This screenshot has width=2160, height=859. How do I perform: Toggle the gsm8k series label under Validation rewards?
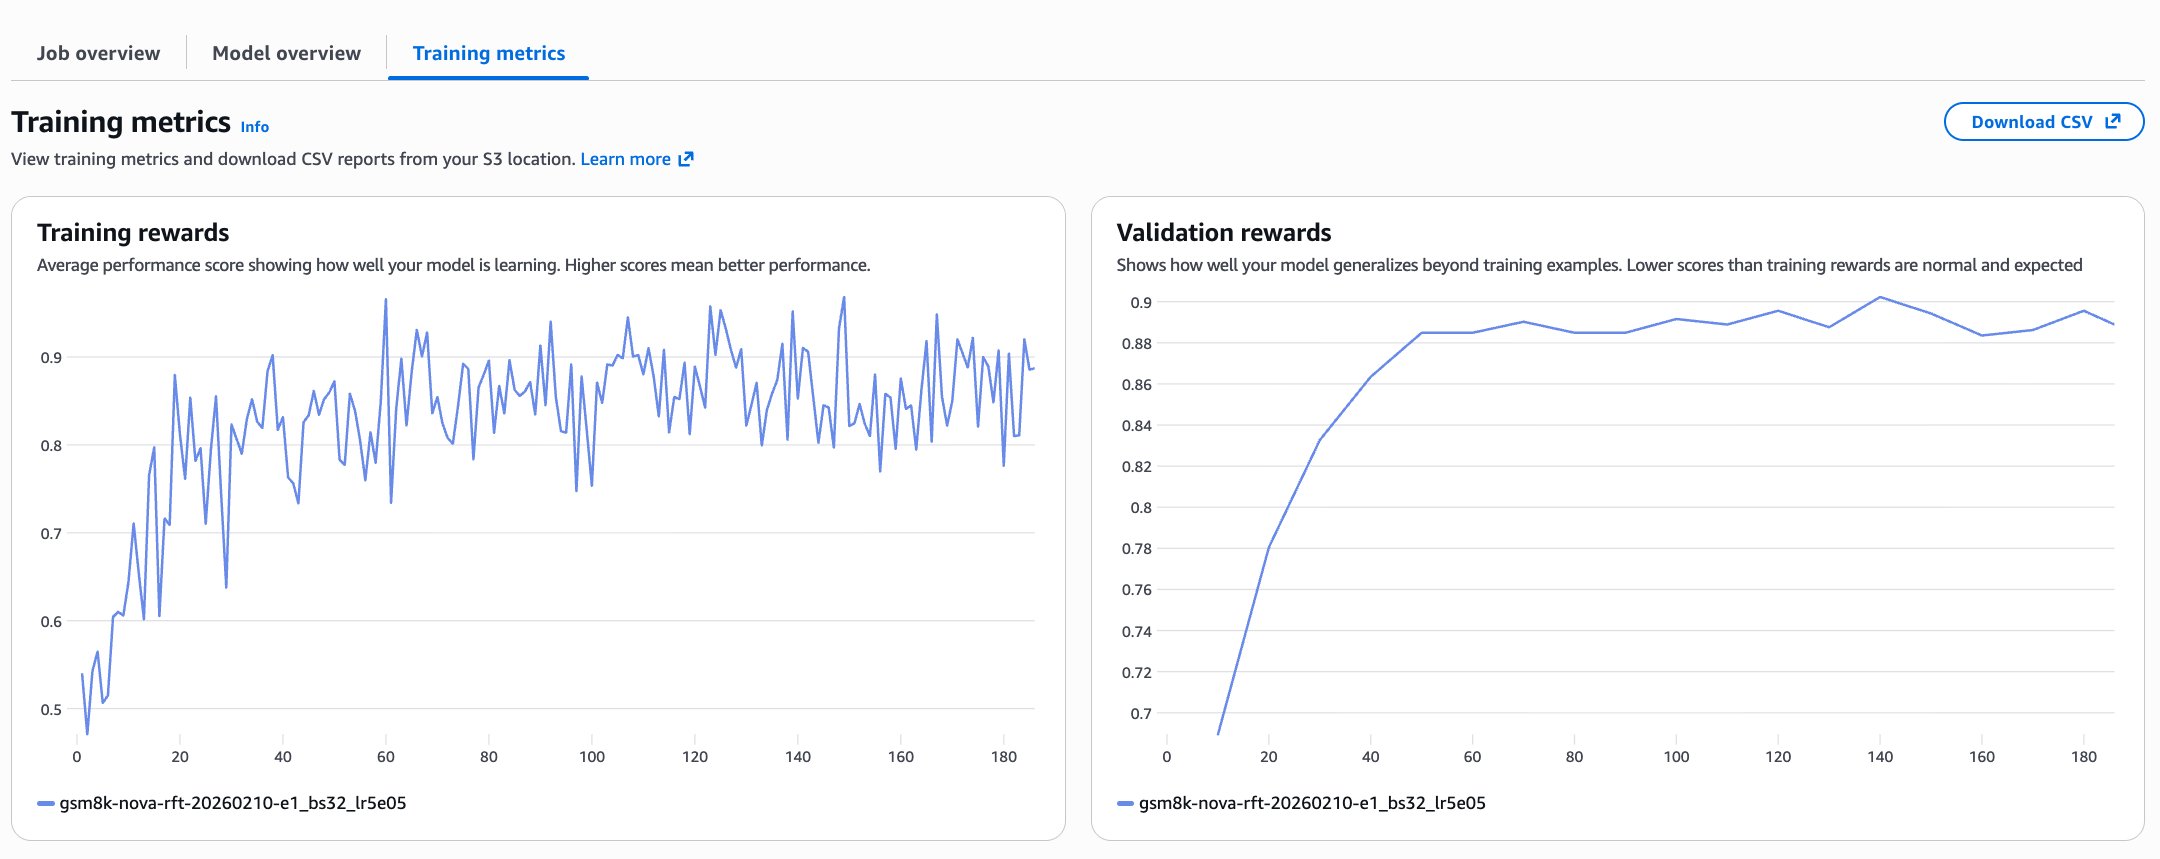pos(1312,803)
